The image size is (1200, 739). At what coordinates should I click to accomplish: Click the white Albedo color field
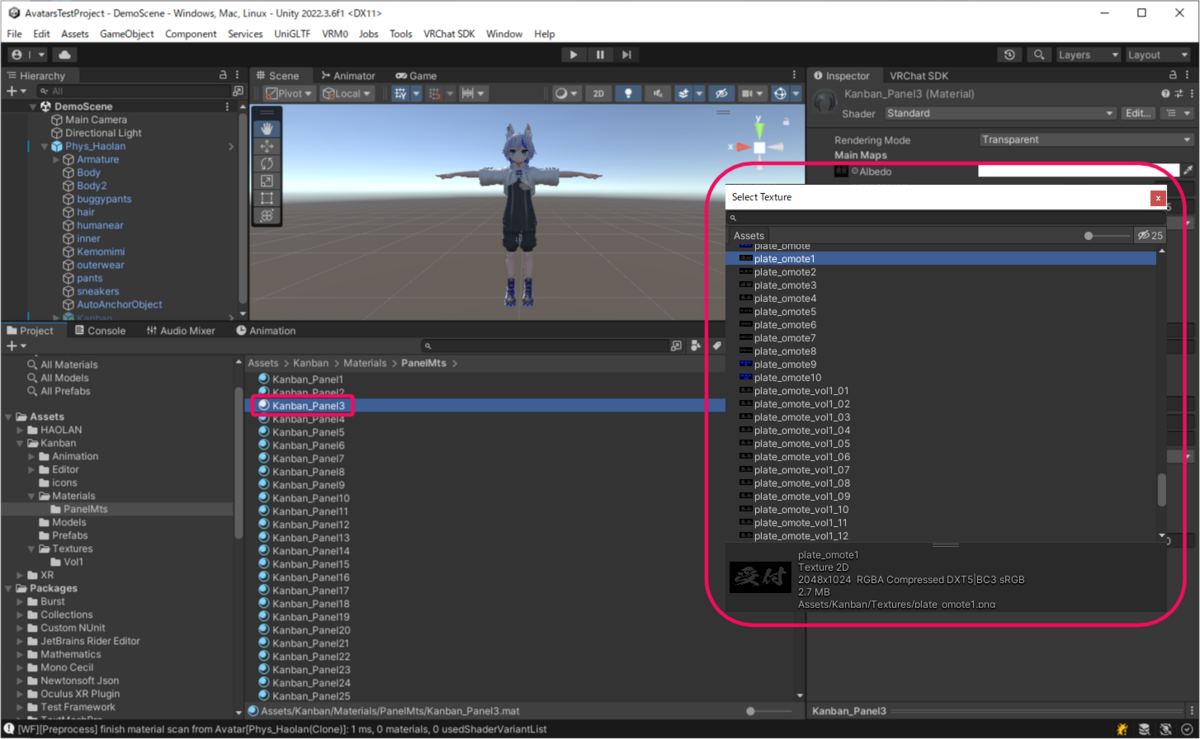click(x=1078, y=171)
